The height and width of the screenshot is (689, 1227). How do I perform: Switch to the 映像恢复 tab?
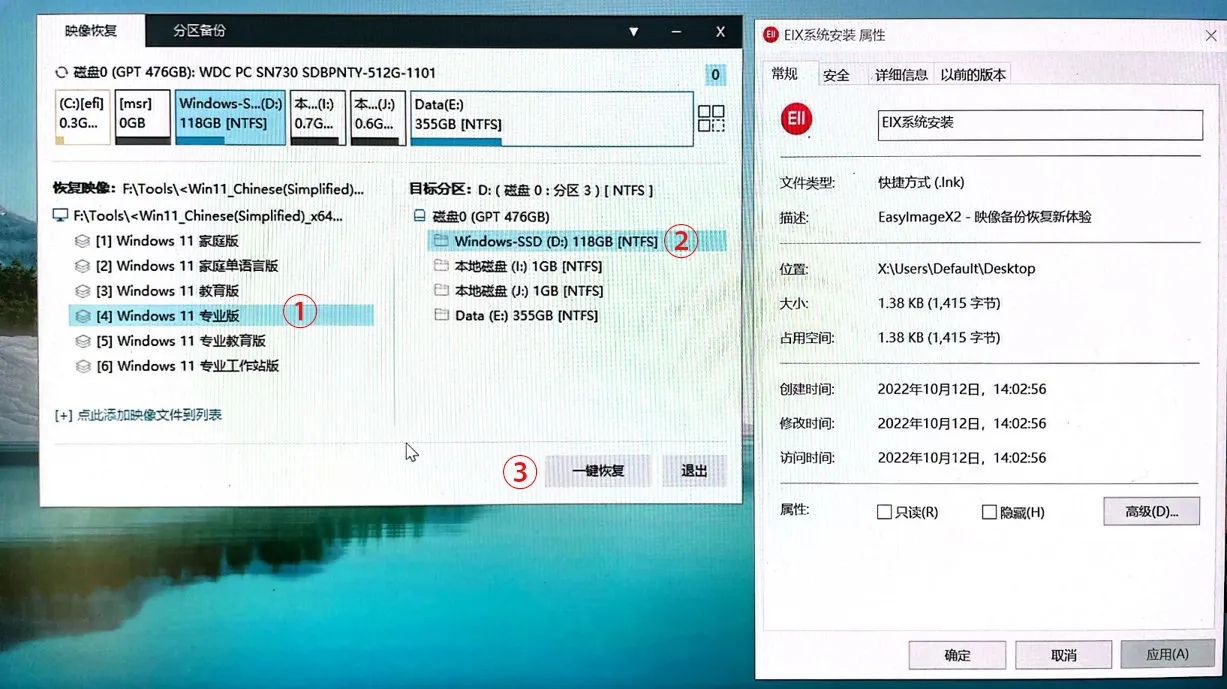click(91, 31)
